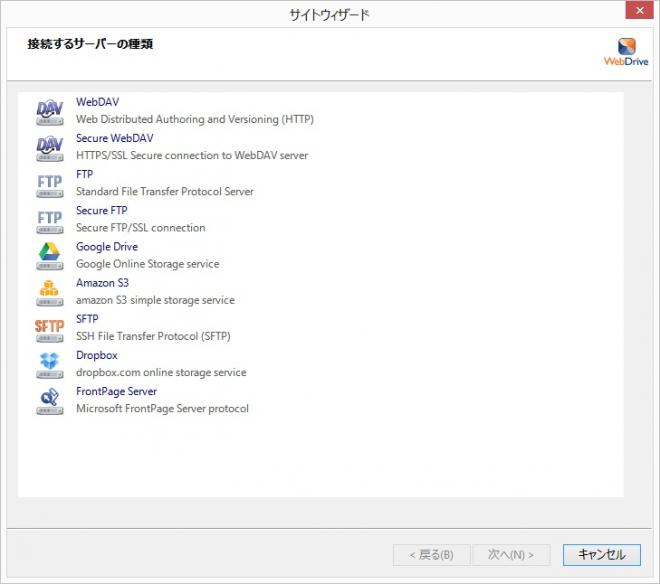This screenshot has width=660, height=584.
Task: Click 'Standard File Transfer Protocol Server' description
Action: pos(165,192)
